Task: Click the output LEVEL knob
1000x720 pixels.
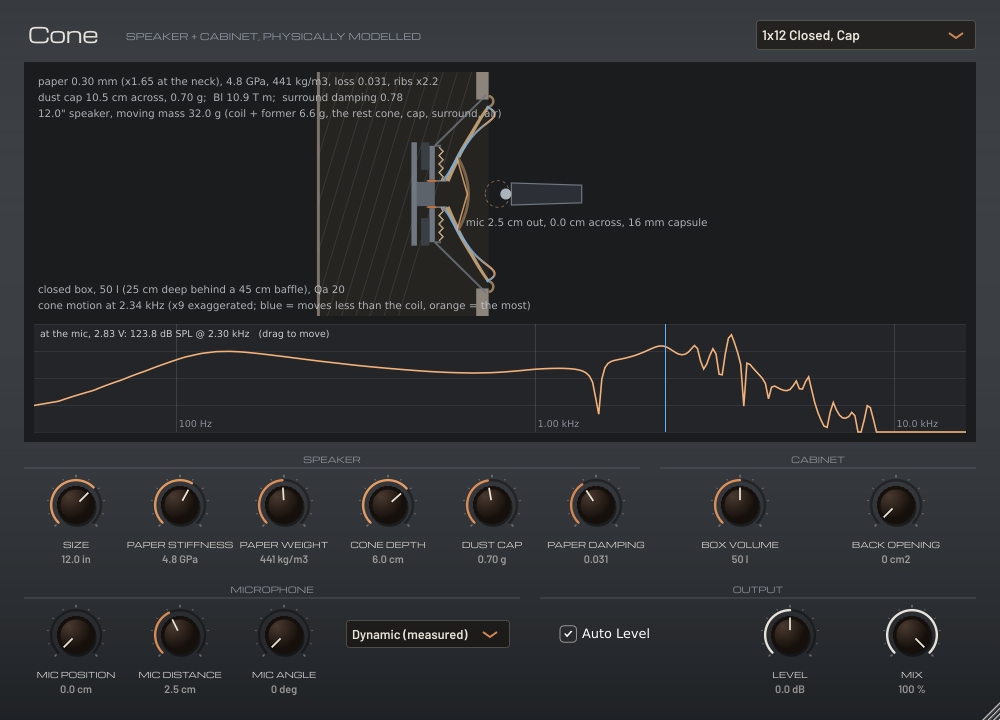Action: point(790,635)
